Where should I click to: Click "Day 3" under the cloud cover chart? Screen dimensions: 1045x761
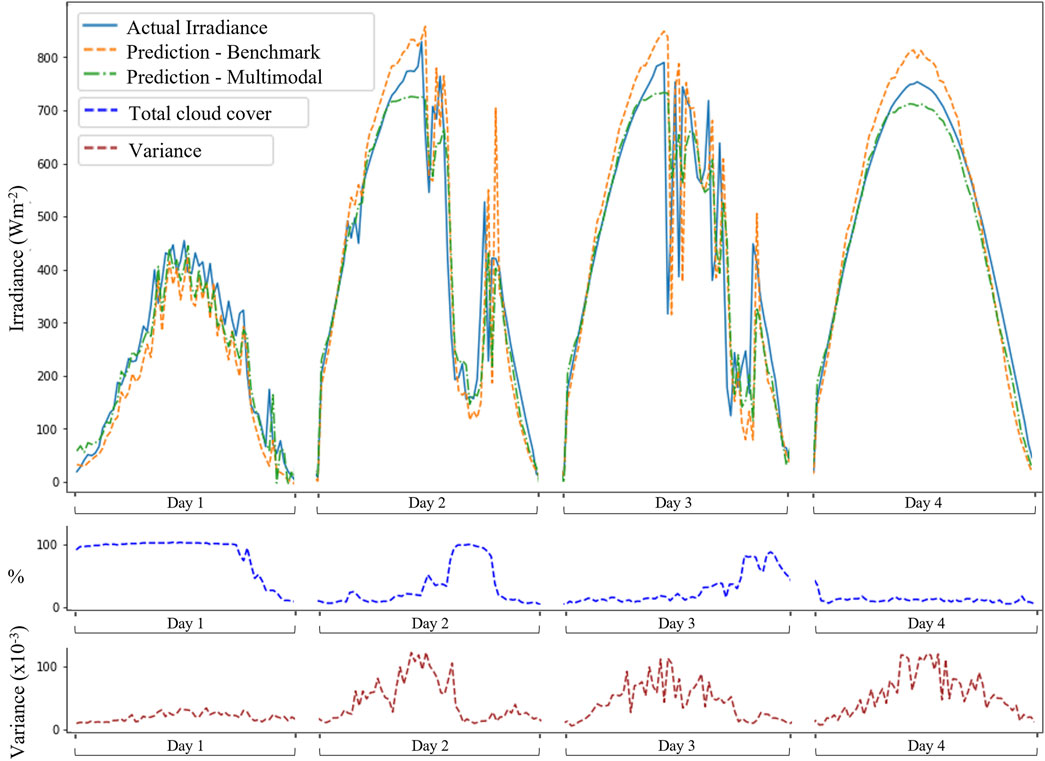(676, 623)
